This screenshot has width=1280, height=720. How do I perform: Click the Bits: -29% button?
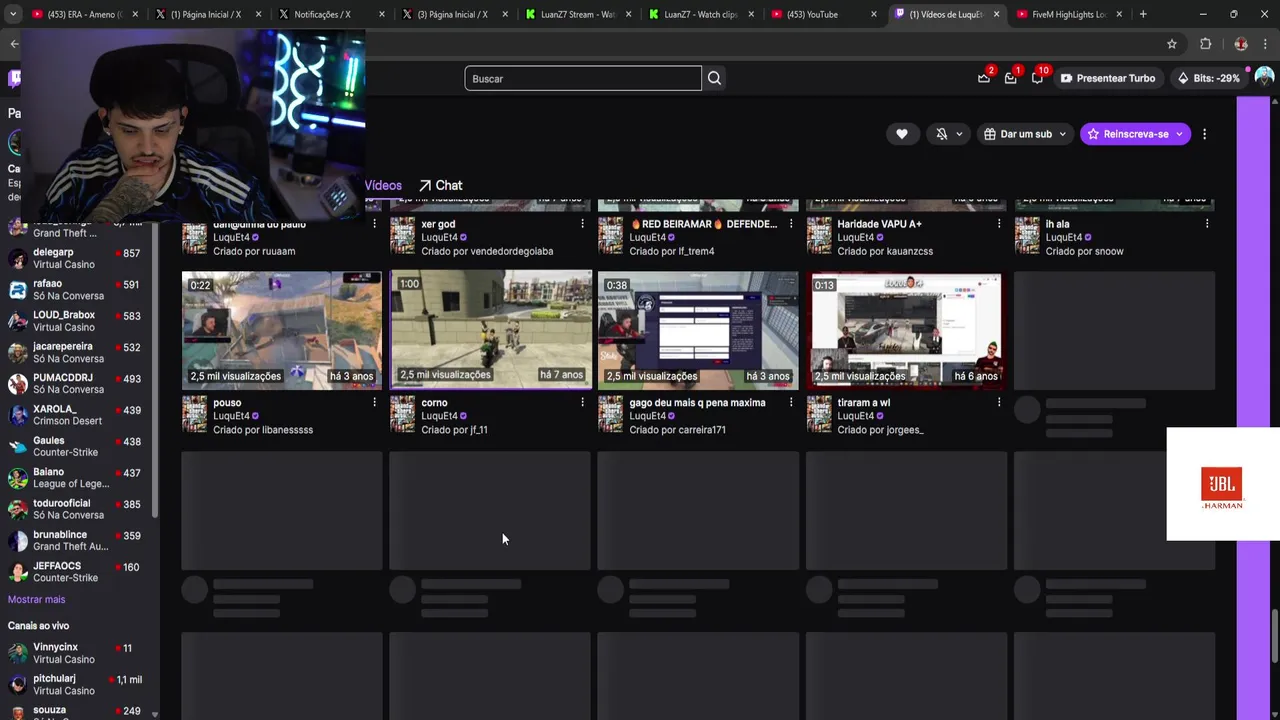click(x=1208, y=78)
